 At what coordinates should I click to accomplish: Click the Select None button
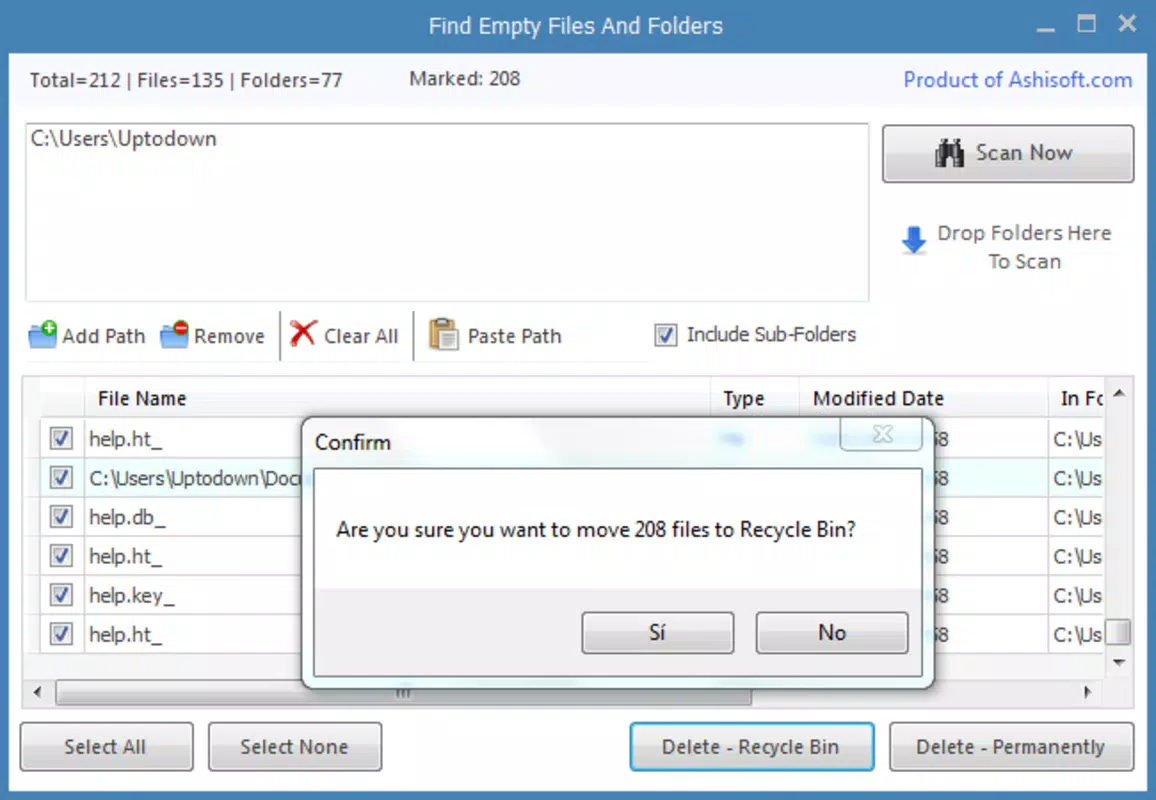pyautogui.click(x=295, y=747)
